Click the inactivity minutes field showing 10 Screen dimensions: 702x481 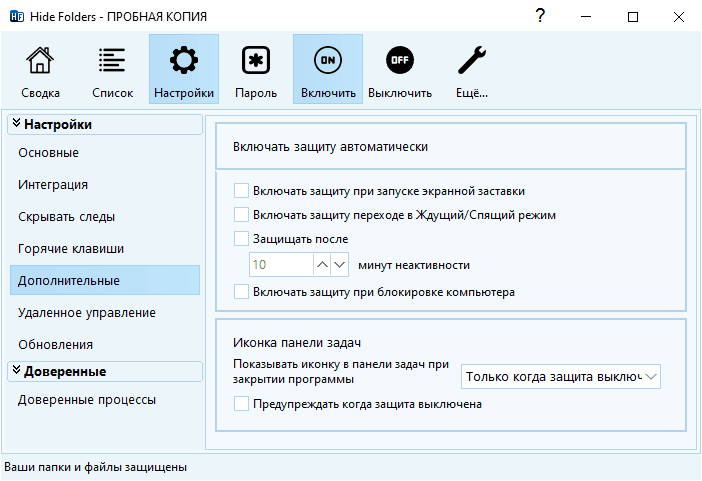pos(281,265)
